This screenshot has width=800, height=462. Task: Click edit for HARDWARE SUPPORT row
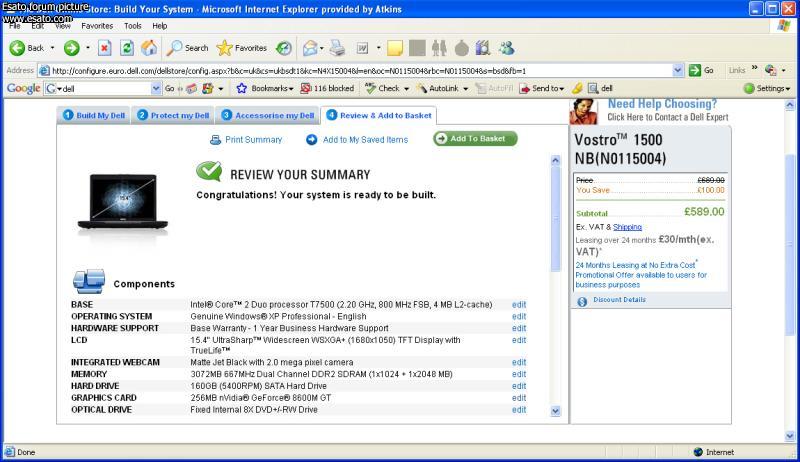point(519,328)
